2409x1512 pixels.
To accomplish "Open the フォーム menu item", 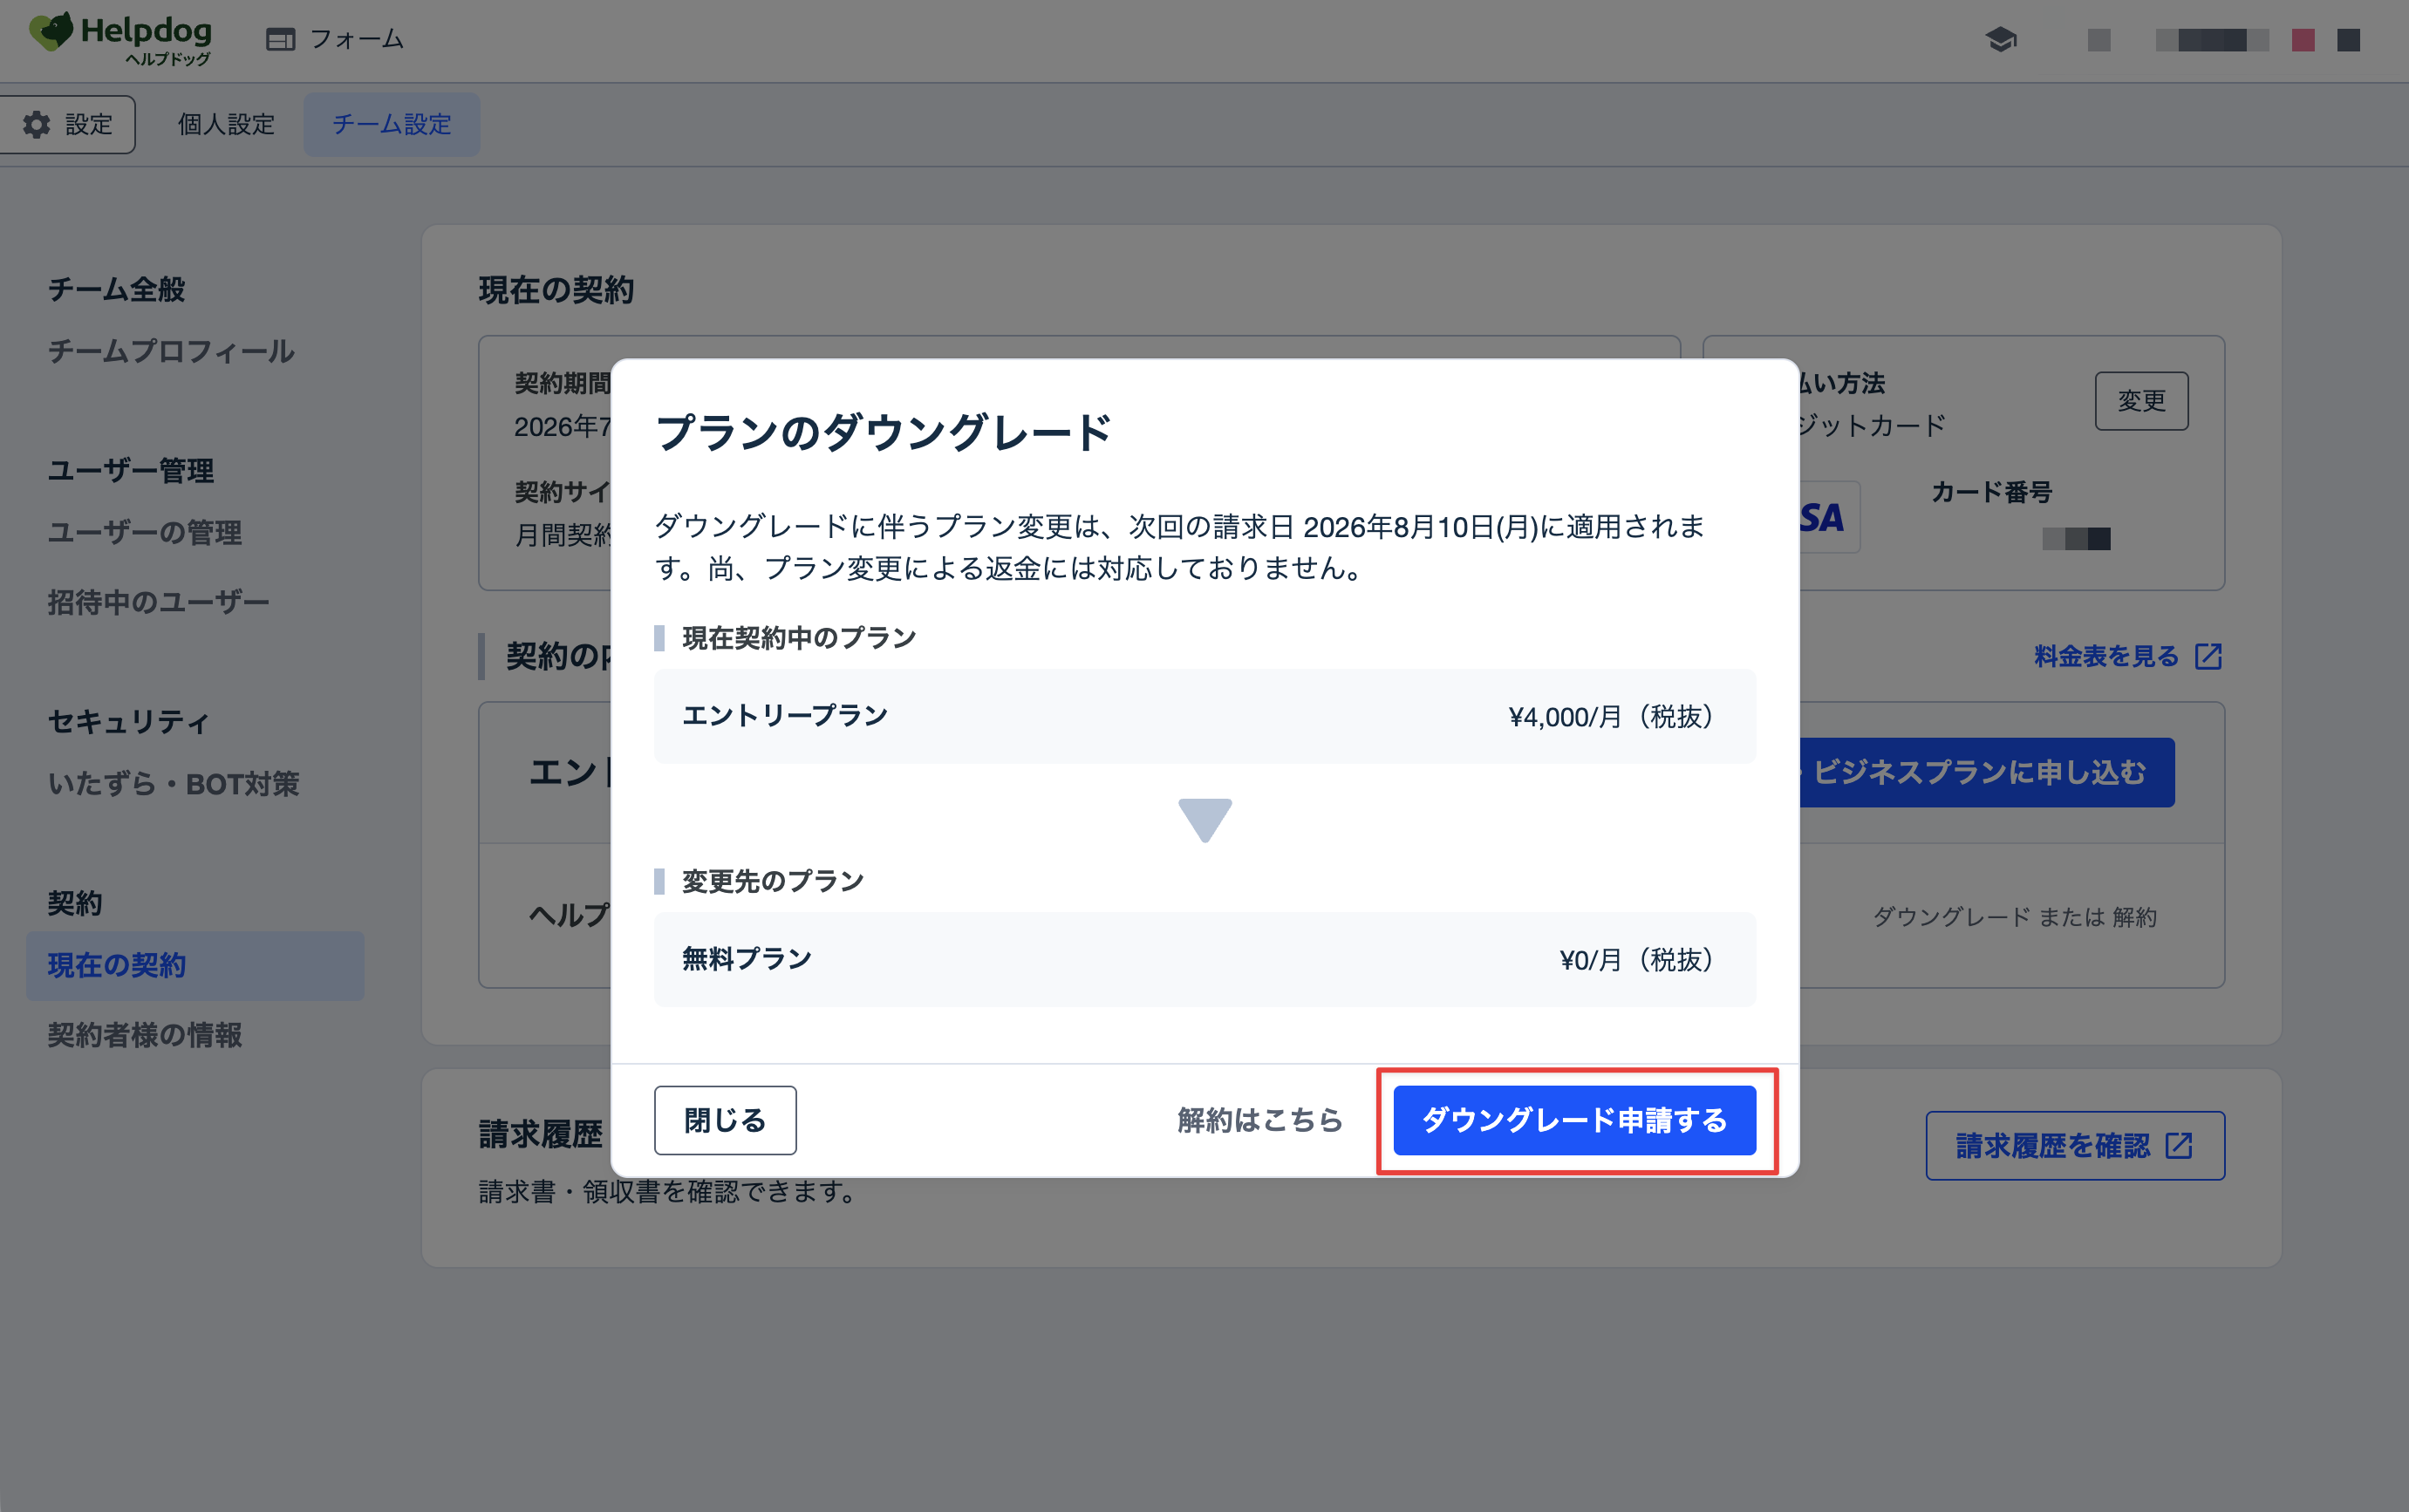I will click(x=335, y=39).
